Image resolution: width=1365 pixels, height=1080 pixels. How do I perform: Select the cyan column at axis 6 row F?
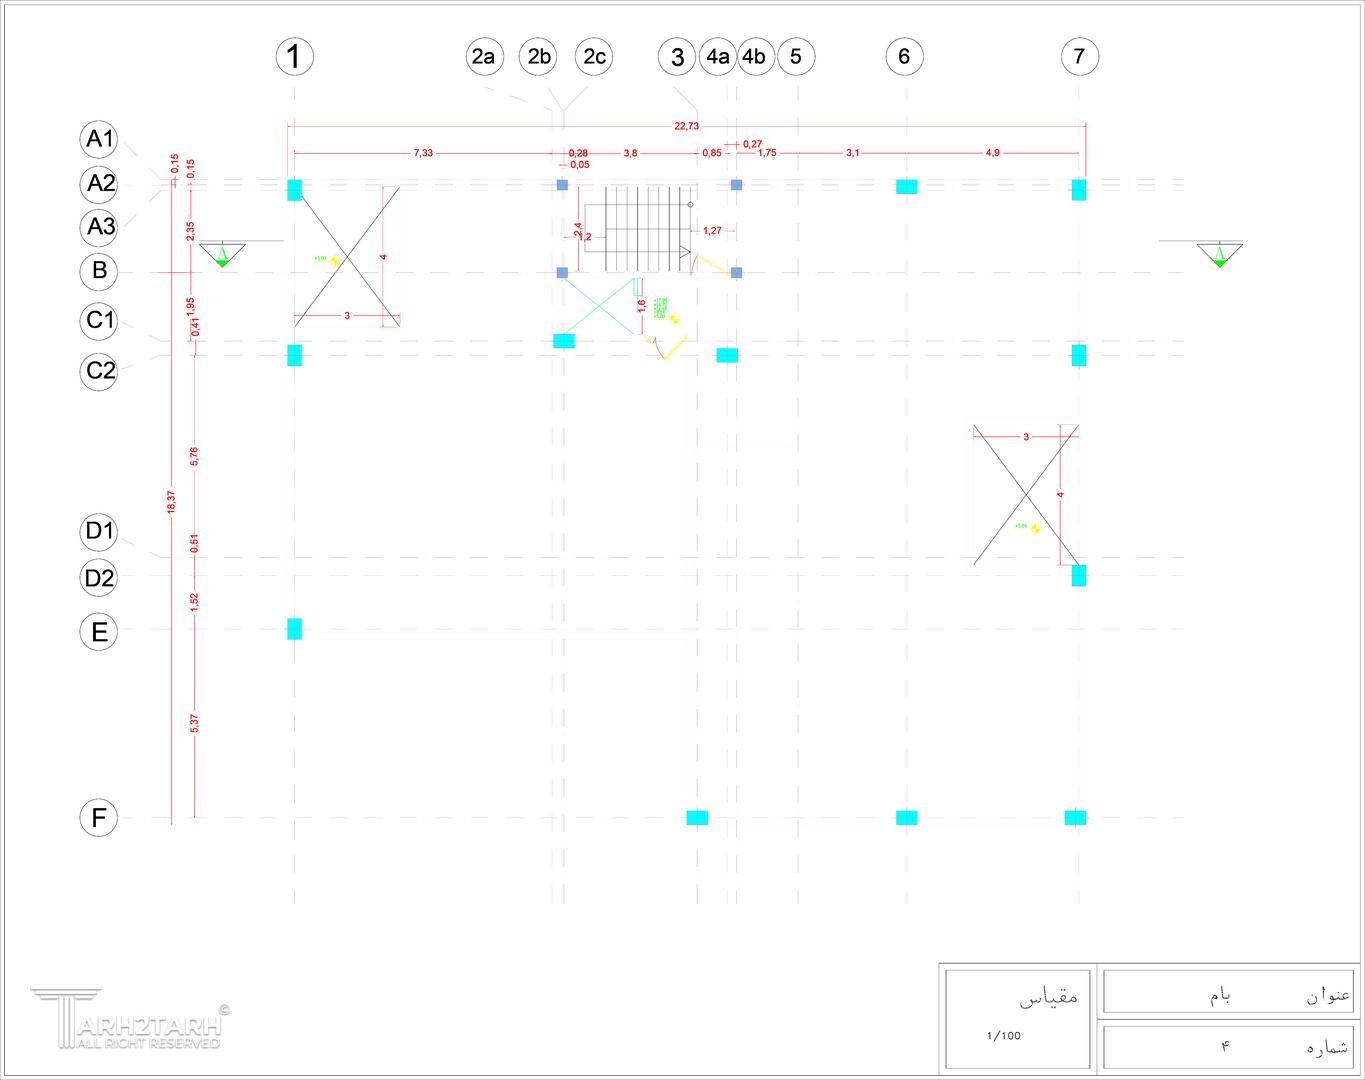tap(906, 818)
